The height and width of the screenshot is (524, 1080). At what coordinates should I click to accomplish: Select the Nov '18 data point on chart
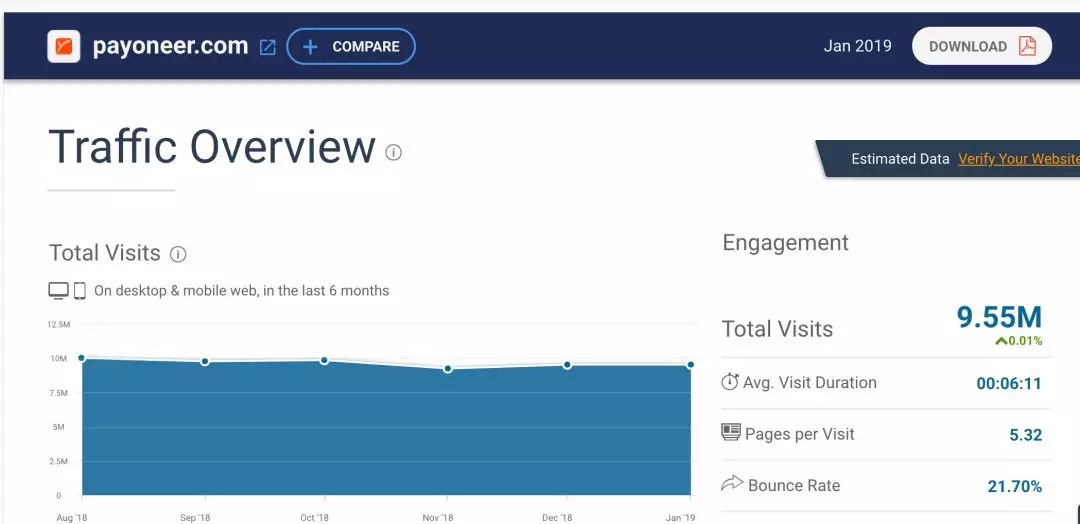[x=447, y=369]
